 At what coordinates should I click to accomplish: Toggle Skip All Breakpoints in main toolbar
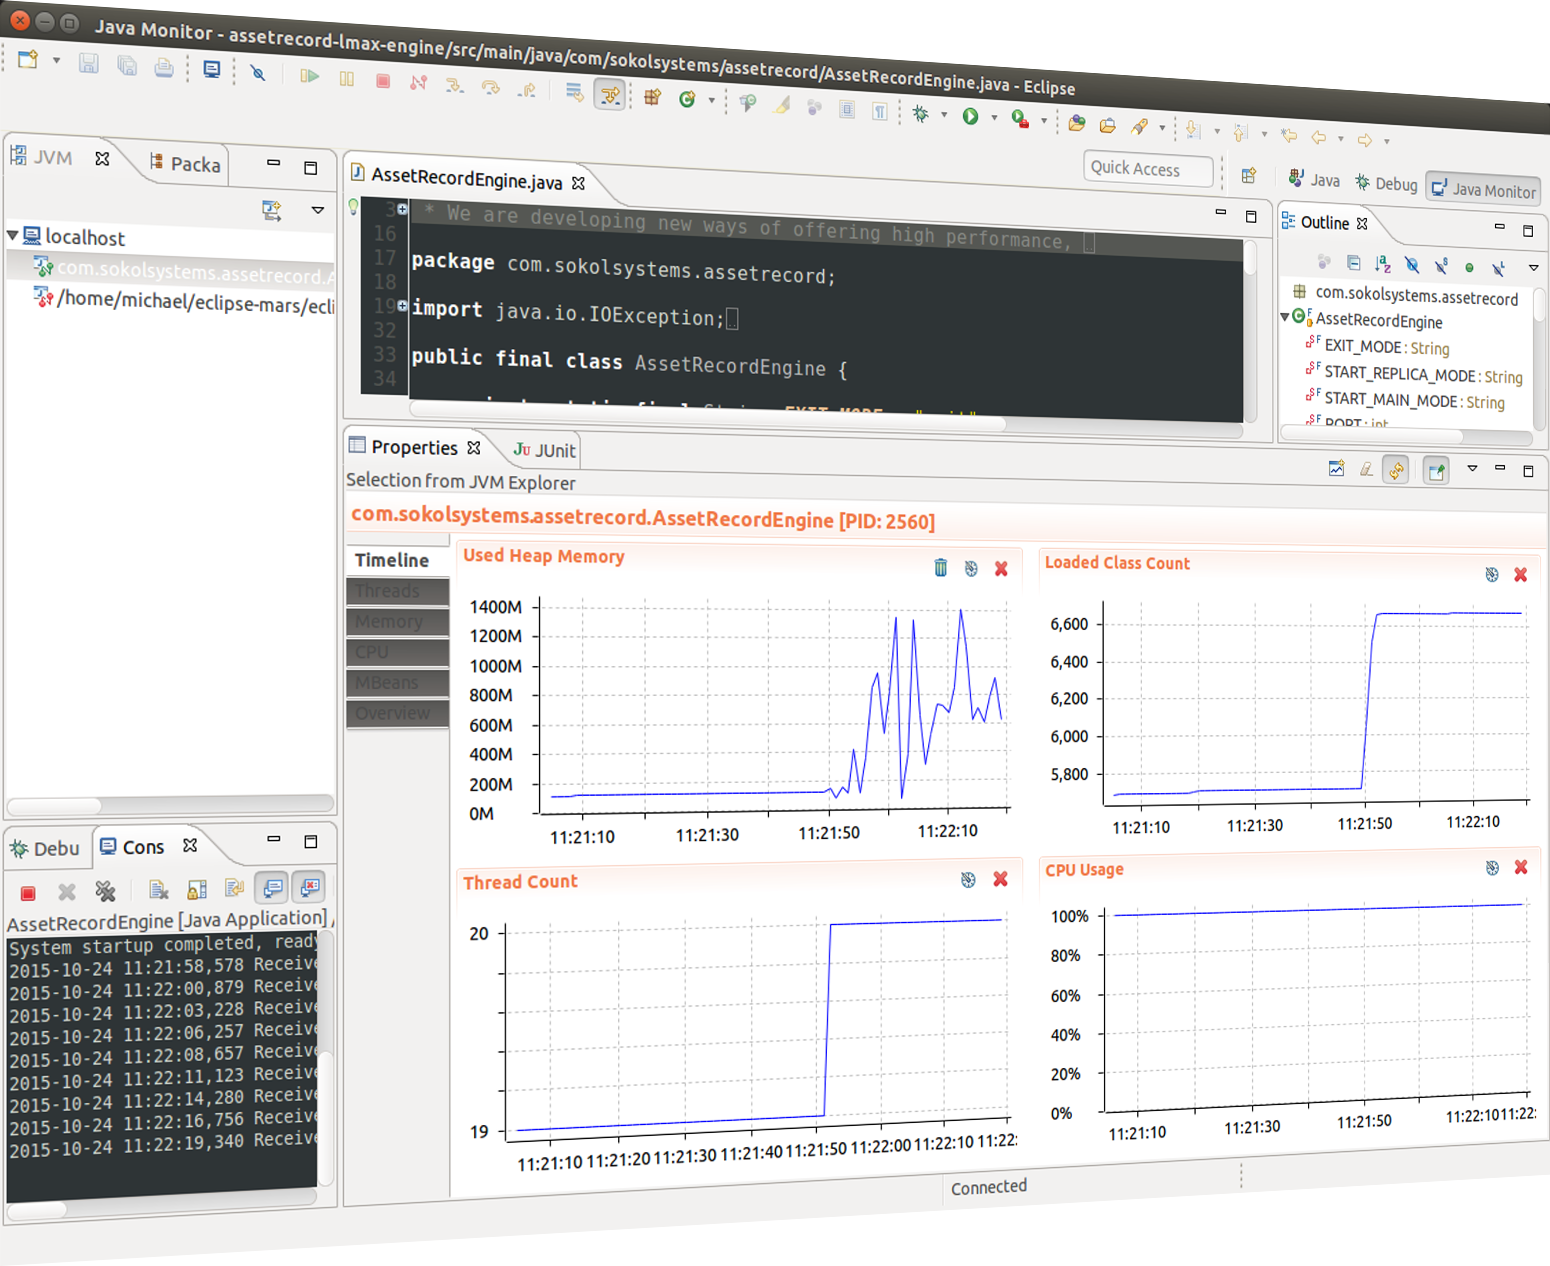pyautogui.click(x=258, y=72)
